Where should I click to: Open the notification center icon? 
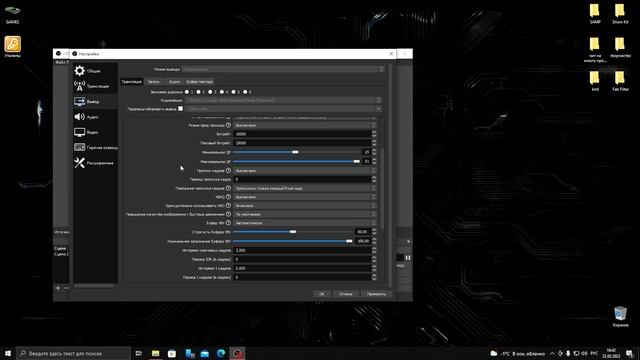click(629, 353)
